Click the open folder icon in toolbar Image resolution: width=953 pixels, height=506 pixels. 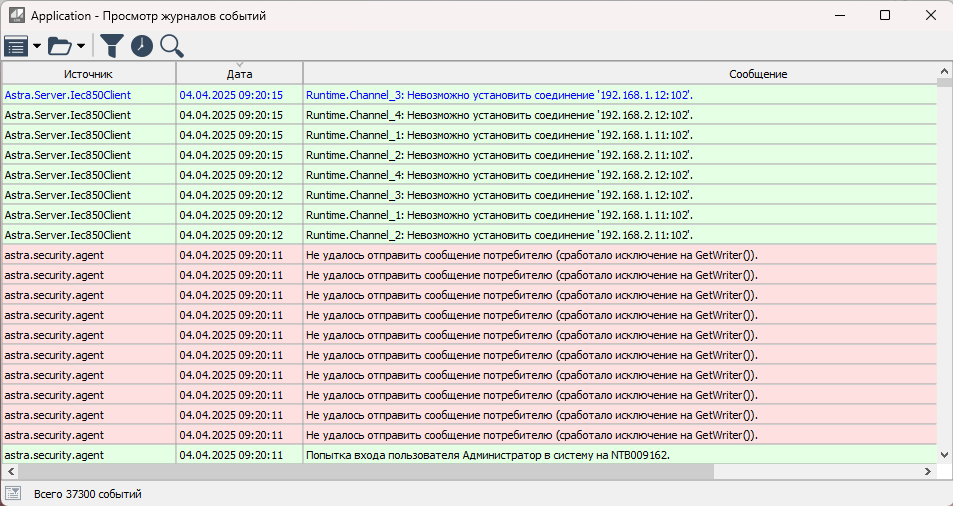click(61, 46)
